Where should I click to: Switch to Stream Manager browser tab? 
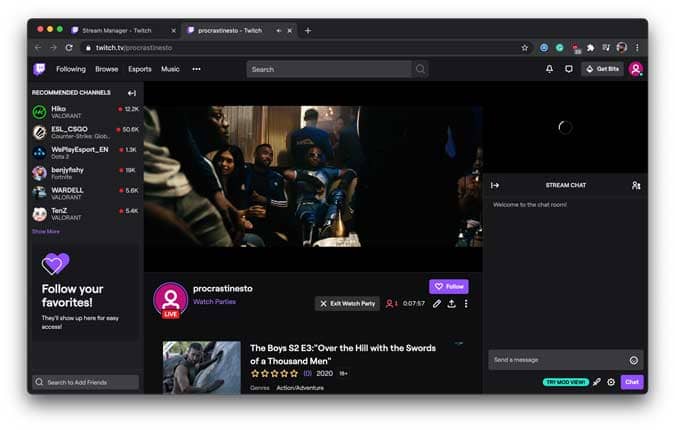(x=125, y=31)
